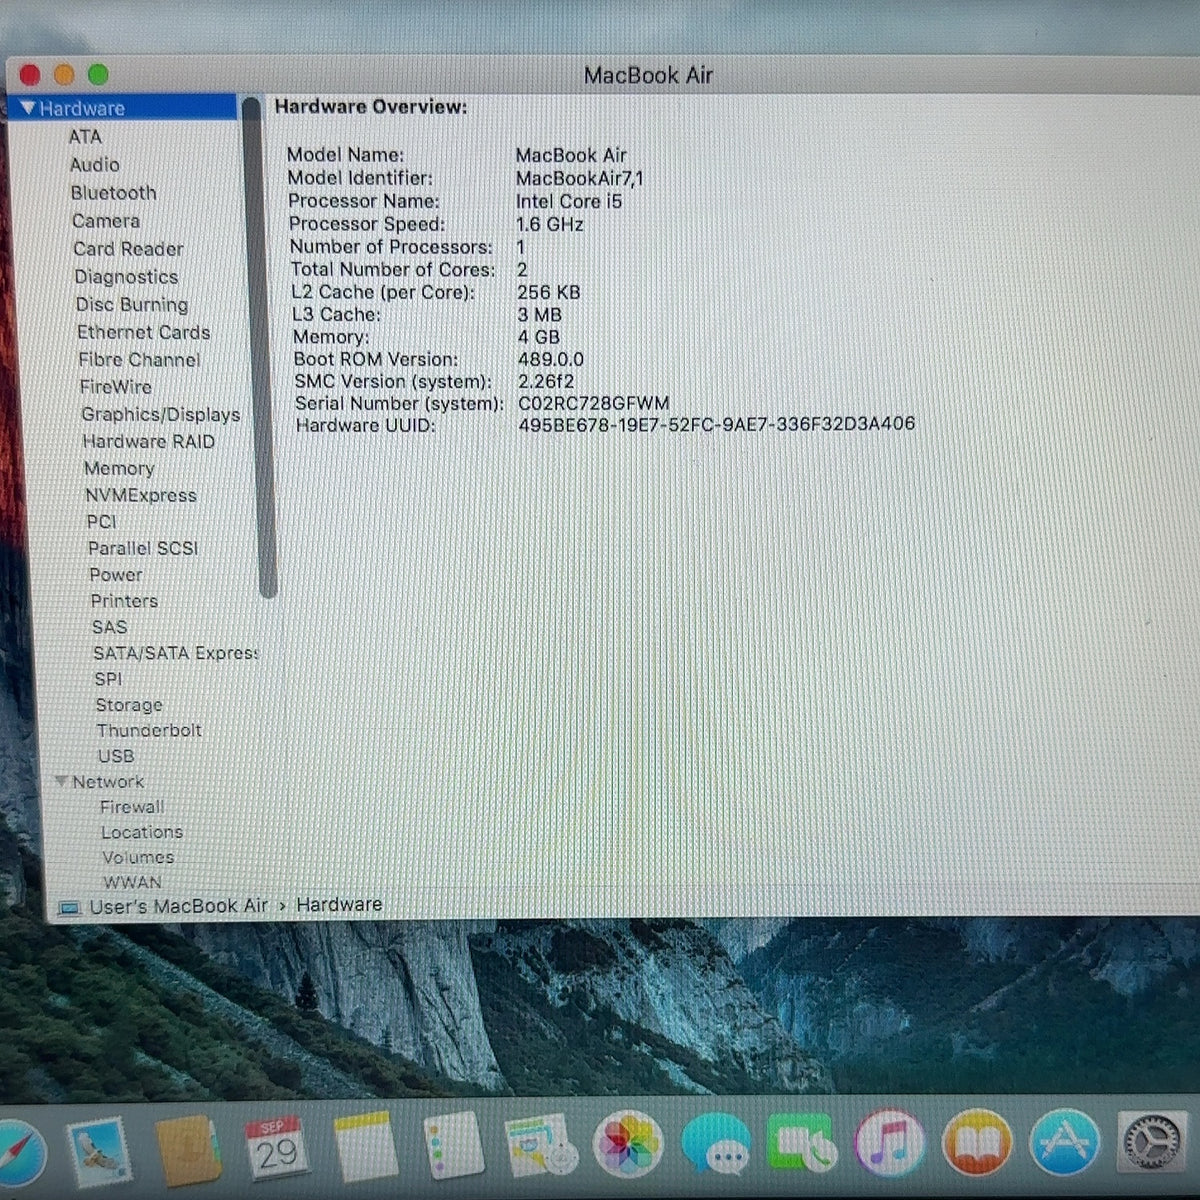Open Messages in the Dock
The width and height of the screenshot is (1200, 1200).
pos(716,1144)
